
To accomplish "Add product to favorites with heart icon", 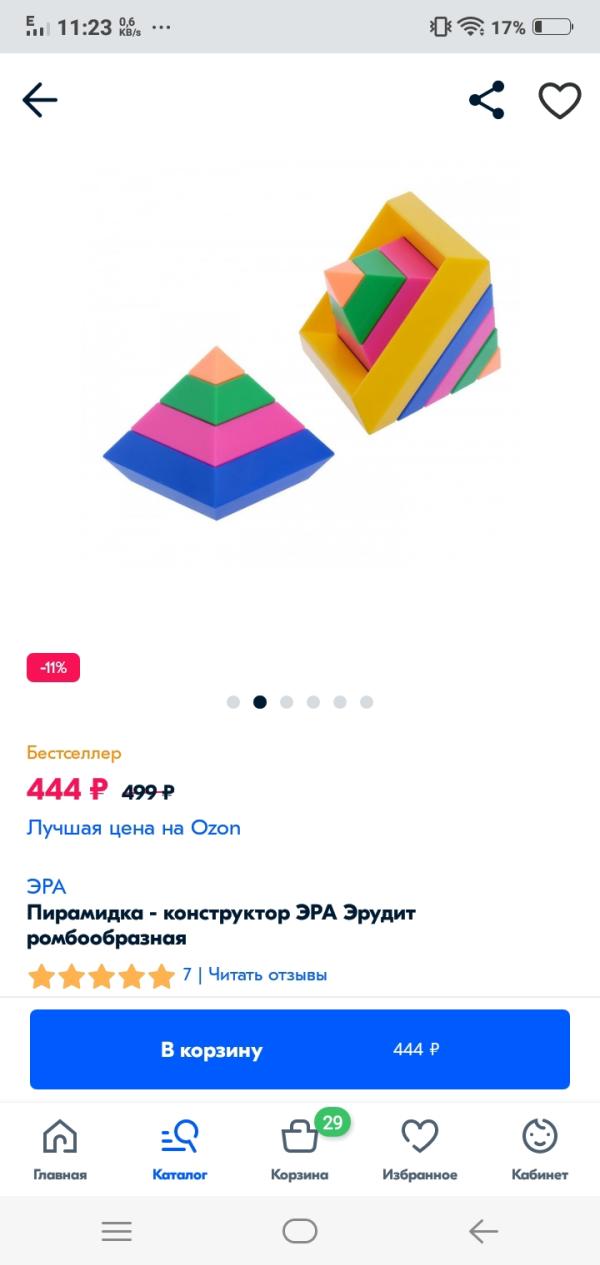I will click(560, 100).
